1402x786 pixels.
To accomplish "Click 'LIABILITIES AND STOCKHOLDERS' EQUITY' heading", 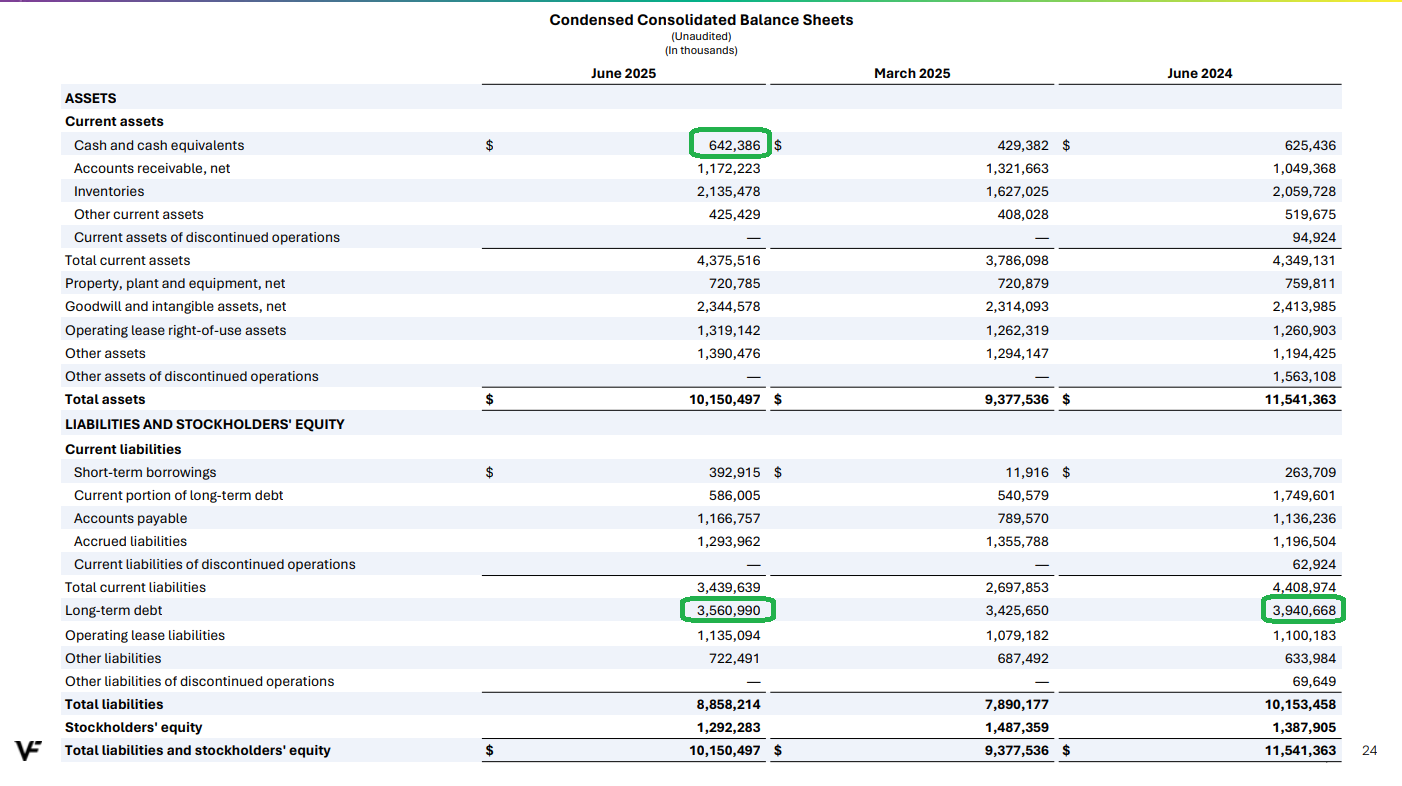I will tap(205, 424).
